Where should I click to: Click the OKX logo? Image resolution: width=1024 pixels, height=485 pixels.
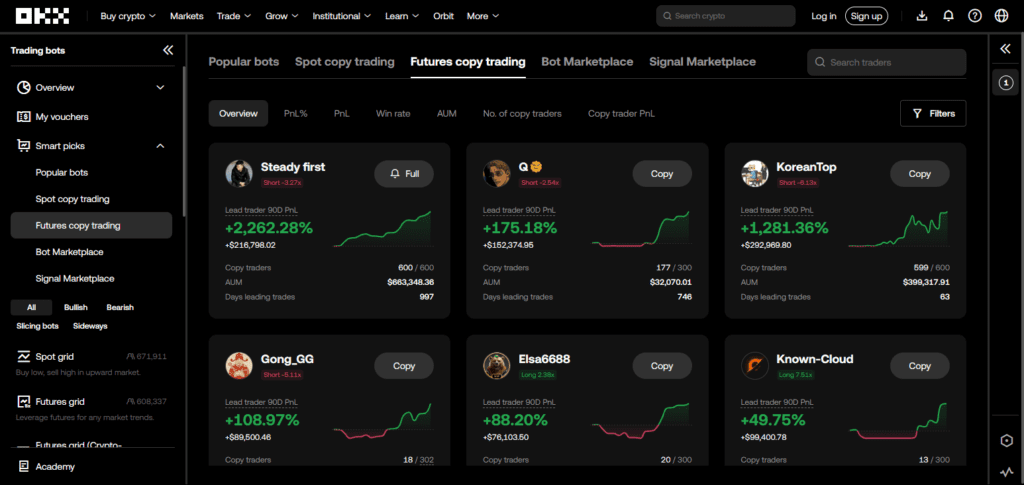point(44,16)
